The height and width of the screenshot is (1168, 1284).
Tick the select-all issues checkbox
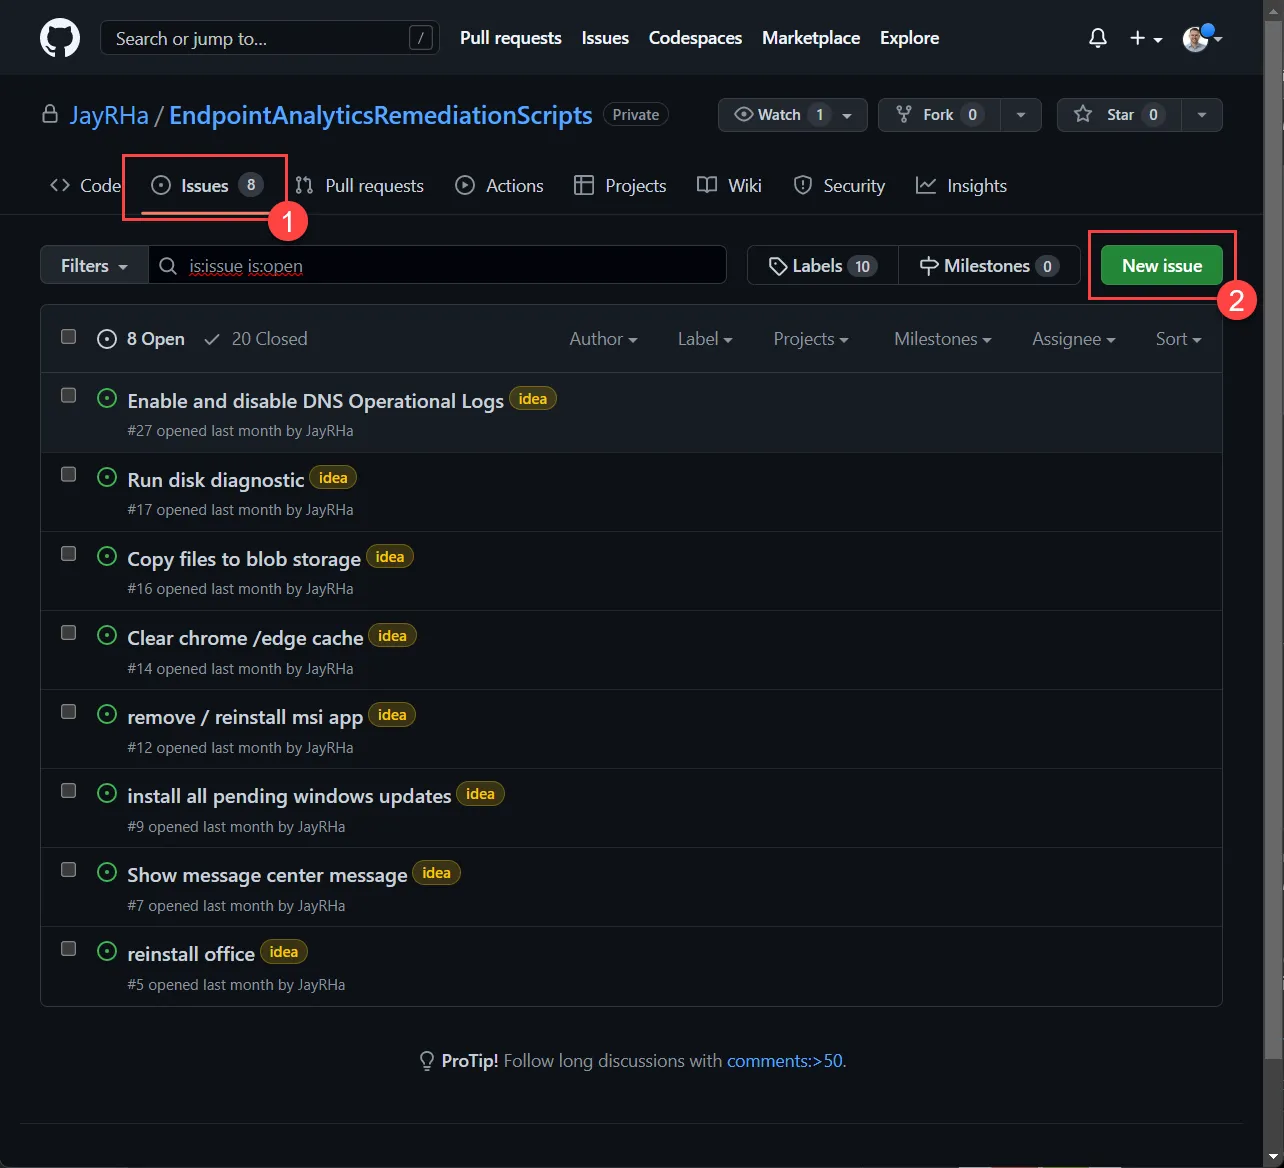coord(68,336)
